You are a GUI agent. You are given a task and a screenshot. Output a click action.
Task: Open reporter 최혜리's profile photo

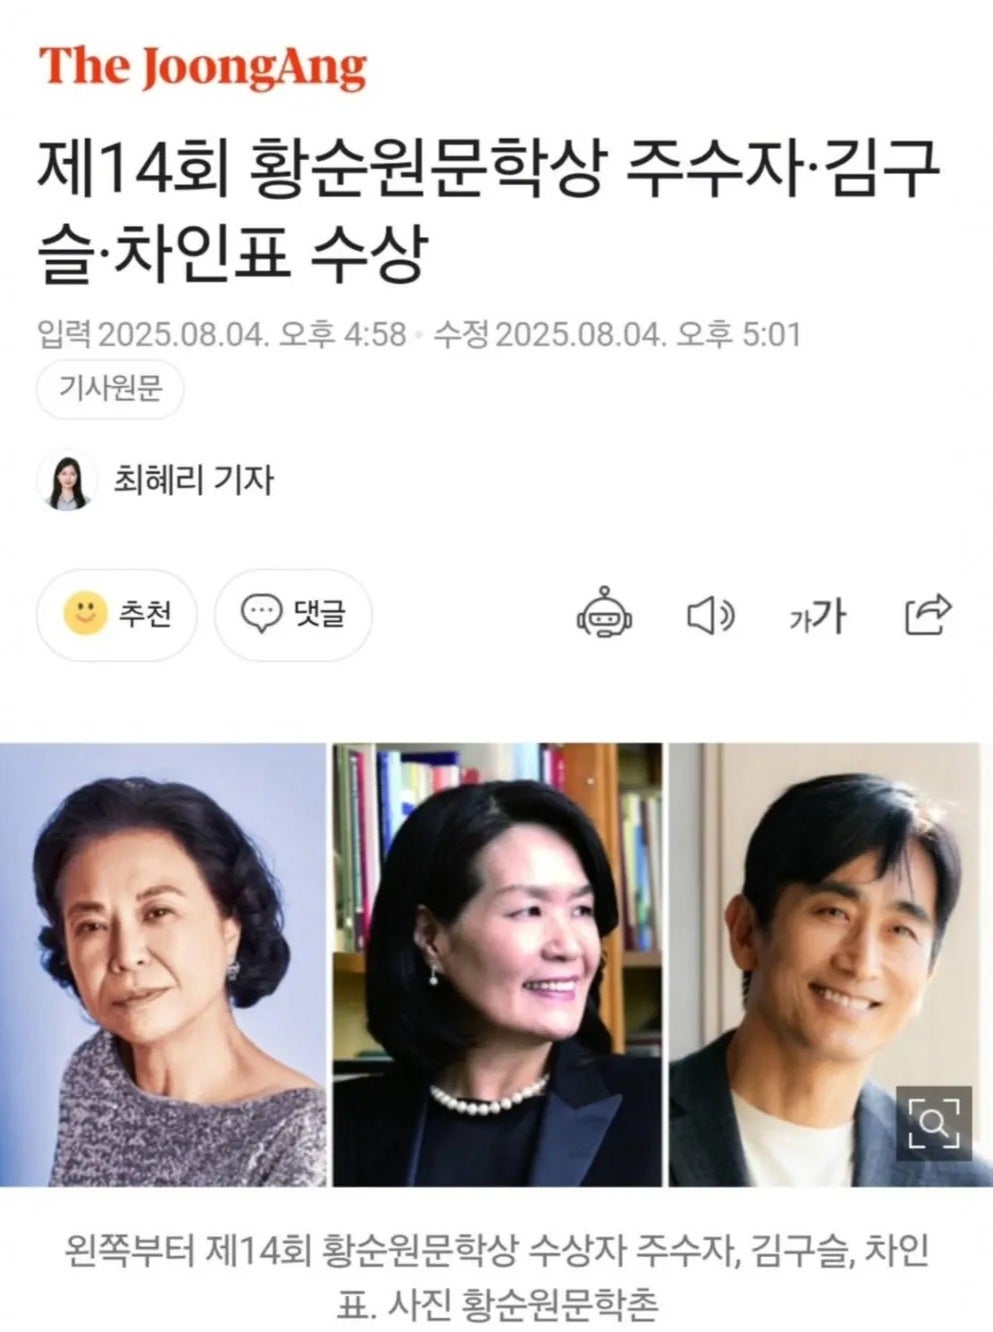point(67,480)
